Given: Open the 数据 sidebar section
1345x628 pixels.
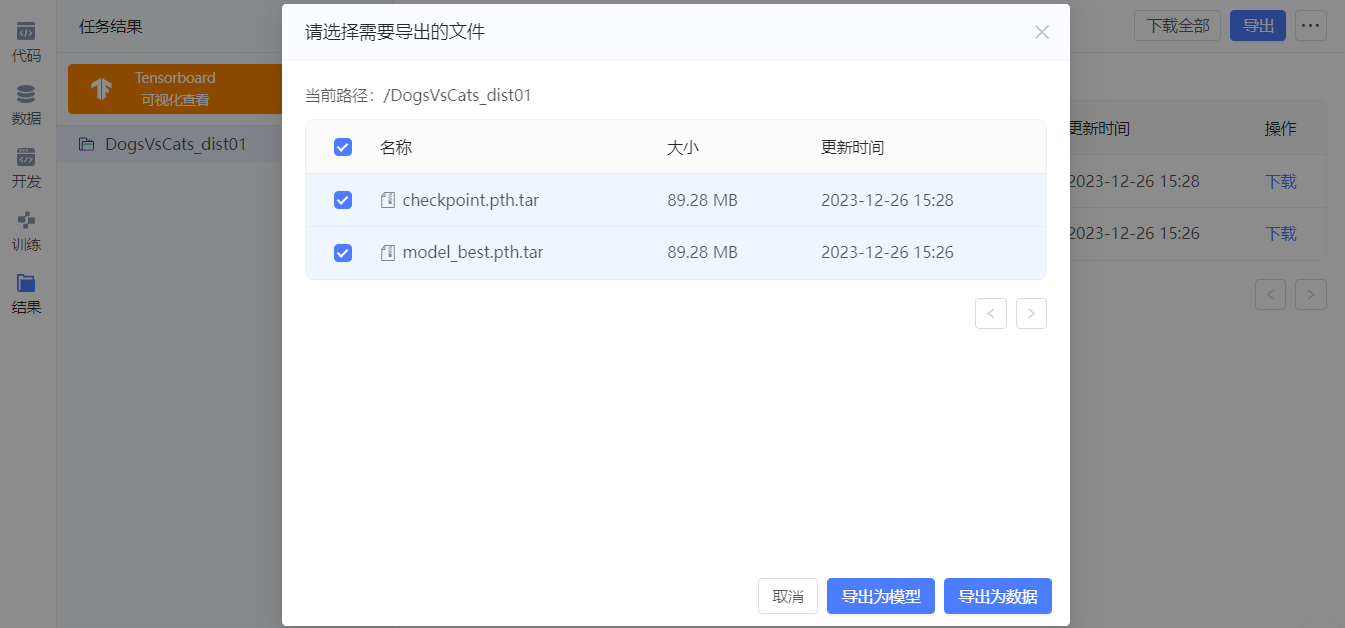Looking at the screenshot, I should point(27,105).
